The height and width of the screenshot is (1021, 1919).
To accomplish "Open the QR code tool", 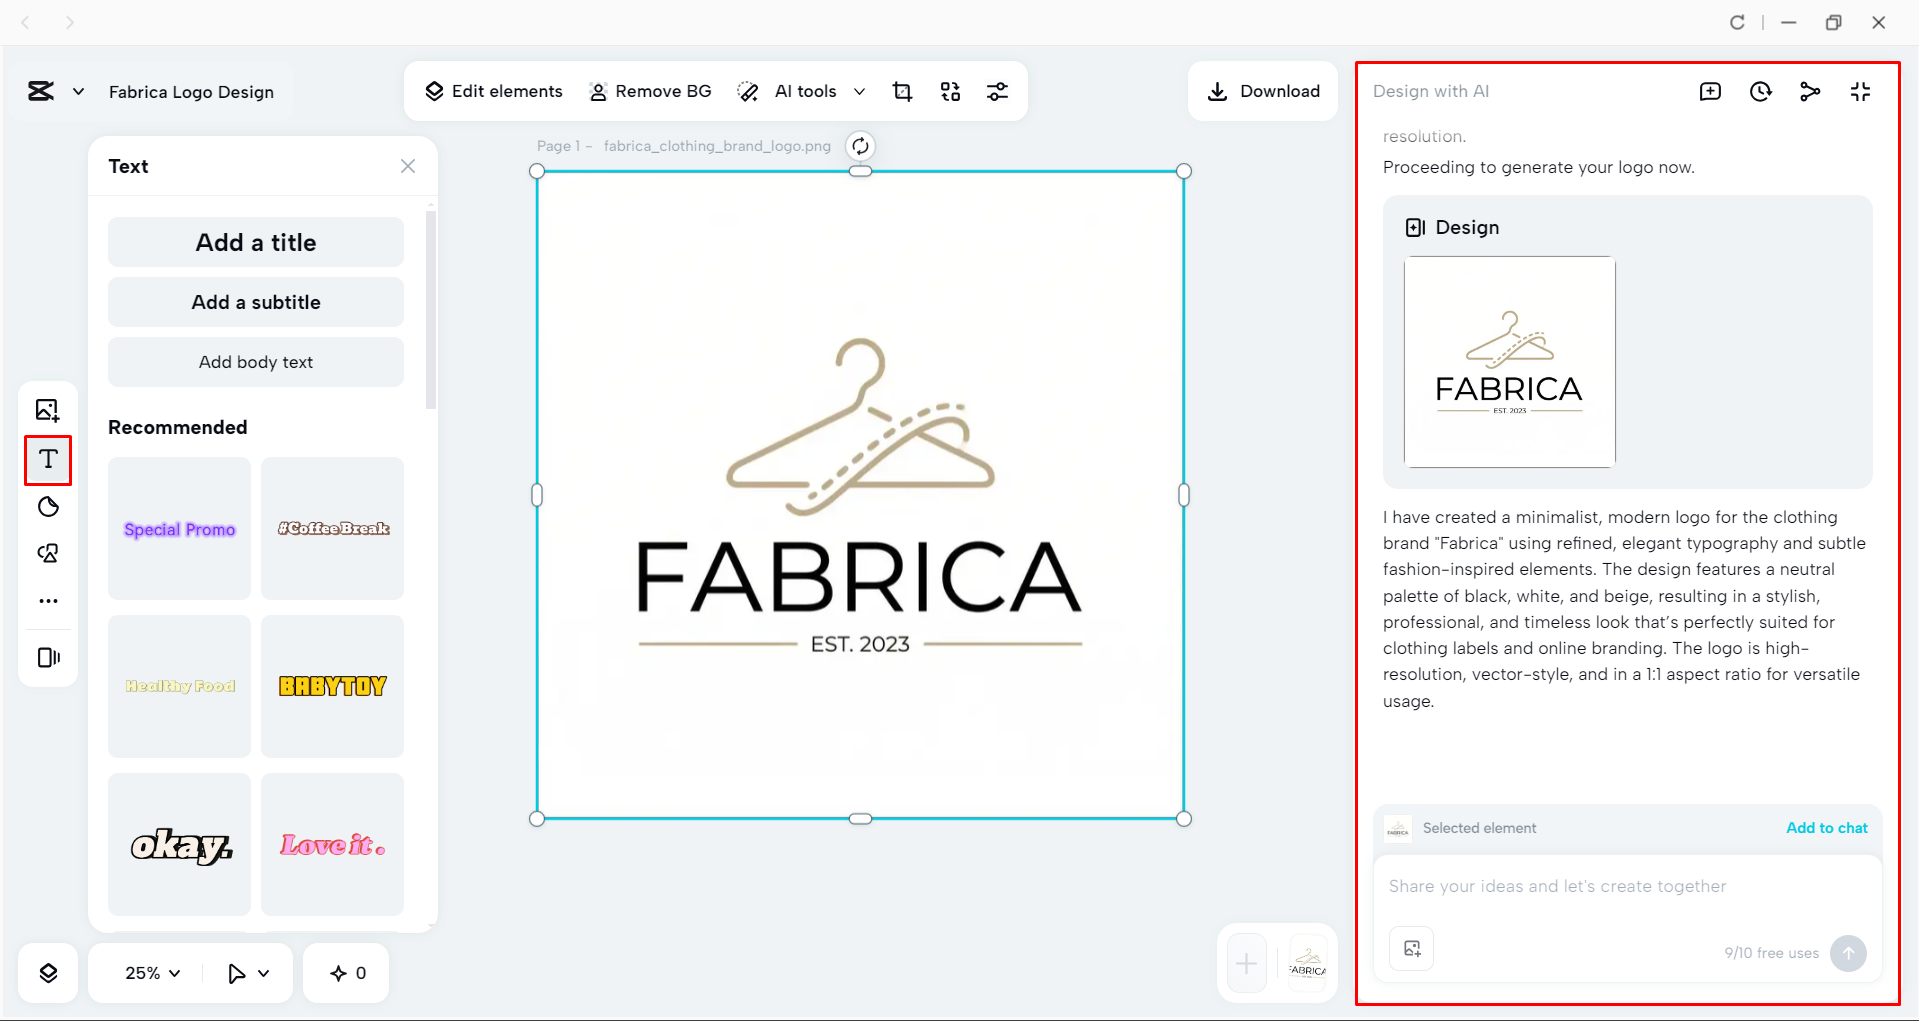I will click(x=950, y=91).
